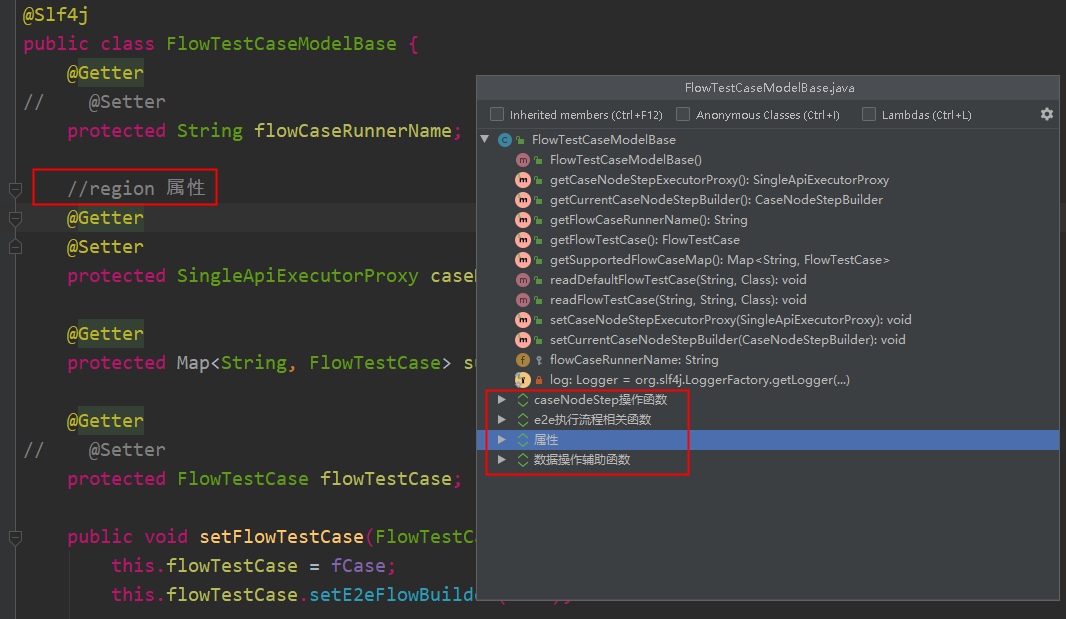
Task: Click the region icon of 数据操作辅助函数
Action: click(x=522, y=459)
